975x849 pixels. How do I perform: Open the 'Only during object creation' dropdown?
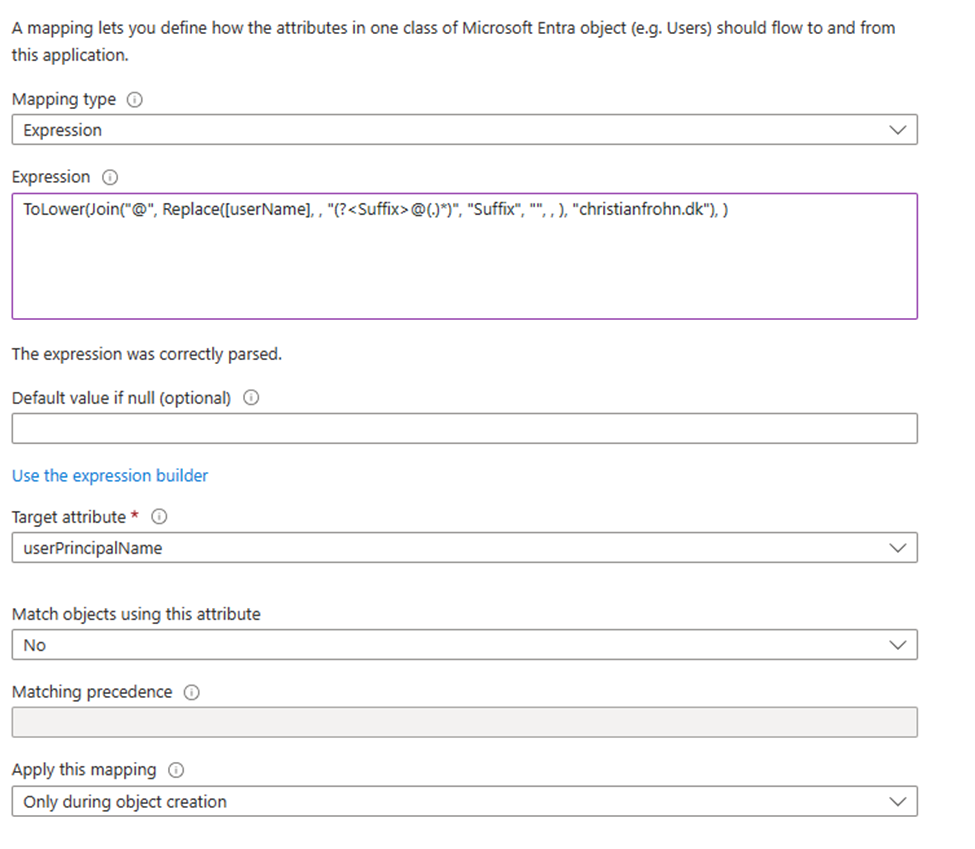(x=464, y=801)
